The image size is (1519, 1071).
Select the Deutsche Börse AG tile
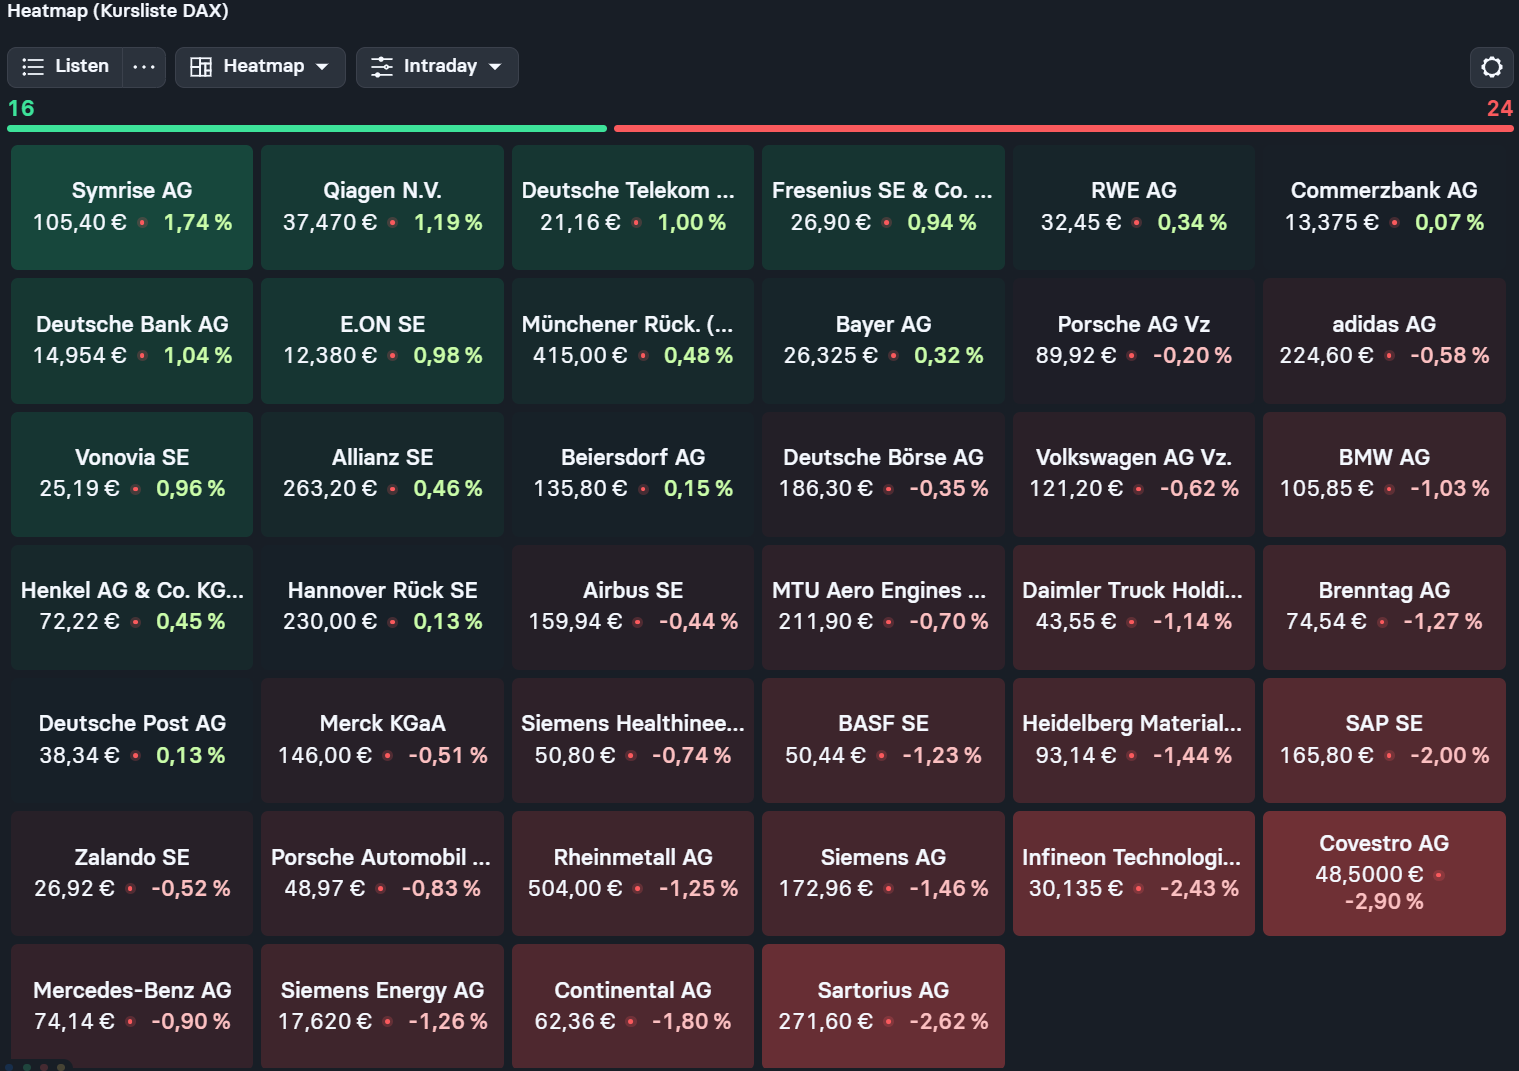point(883,474)
